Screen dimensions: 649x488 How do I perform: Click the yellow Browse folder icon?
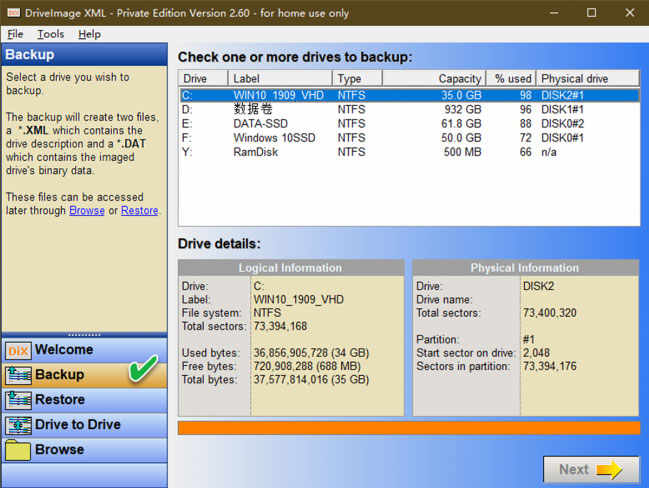tap(18, 450)
